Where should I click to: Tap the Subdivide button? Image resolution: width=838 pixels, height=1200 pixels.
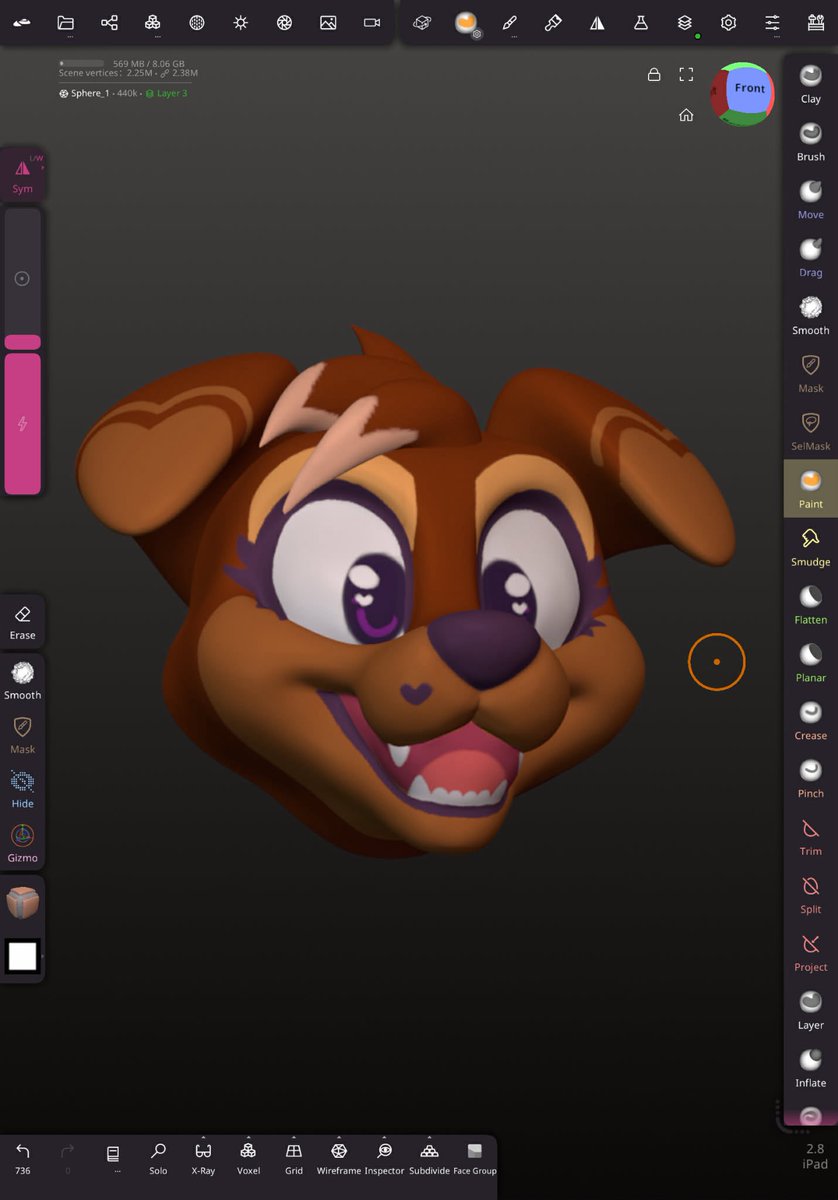coord(429,1159)
